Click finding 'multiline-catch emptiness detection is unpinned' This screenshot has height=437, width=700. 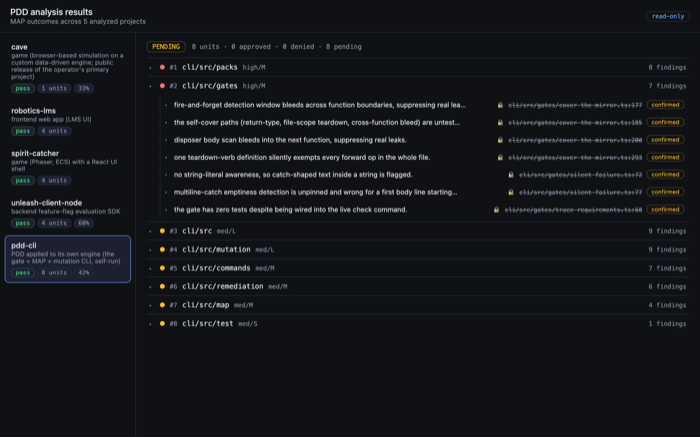coord(315,192)
